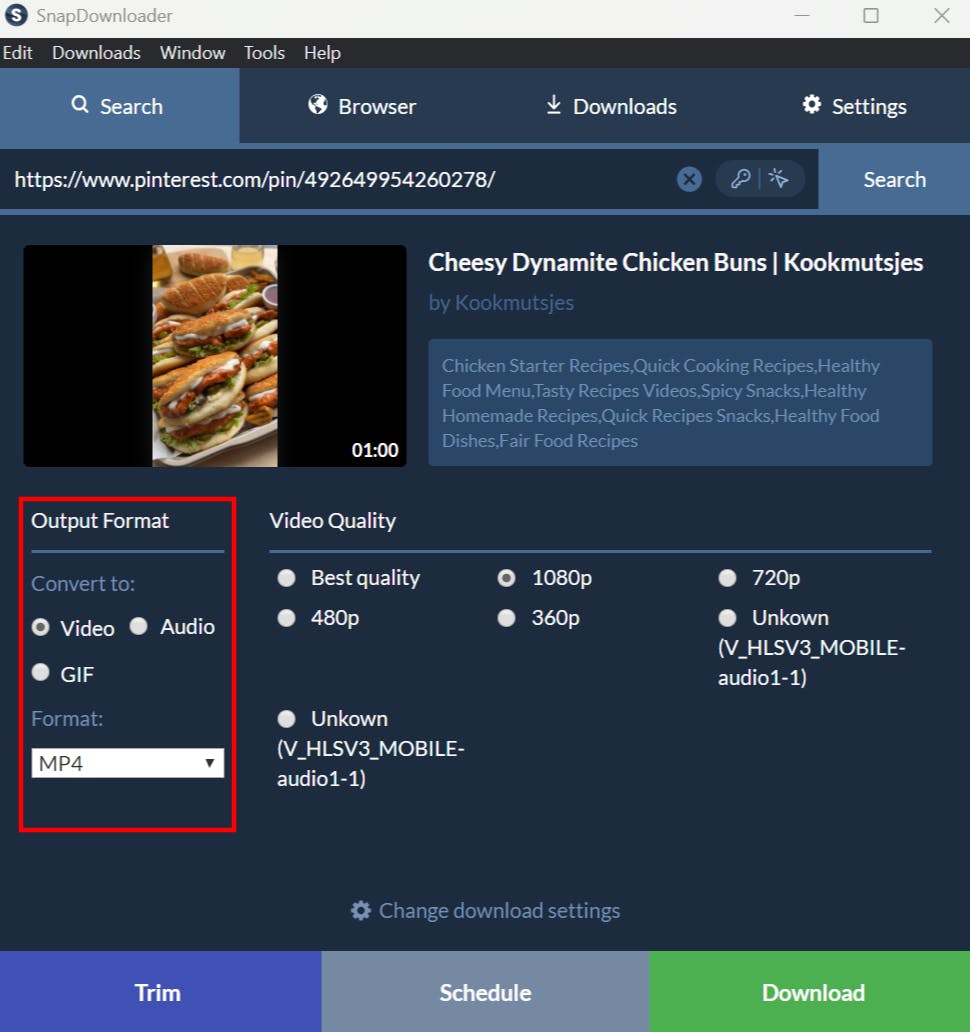Choose Best quality video option
The width and height of the screenshot is (970, 1032).
click(x=286, y=578)
